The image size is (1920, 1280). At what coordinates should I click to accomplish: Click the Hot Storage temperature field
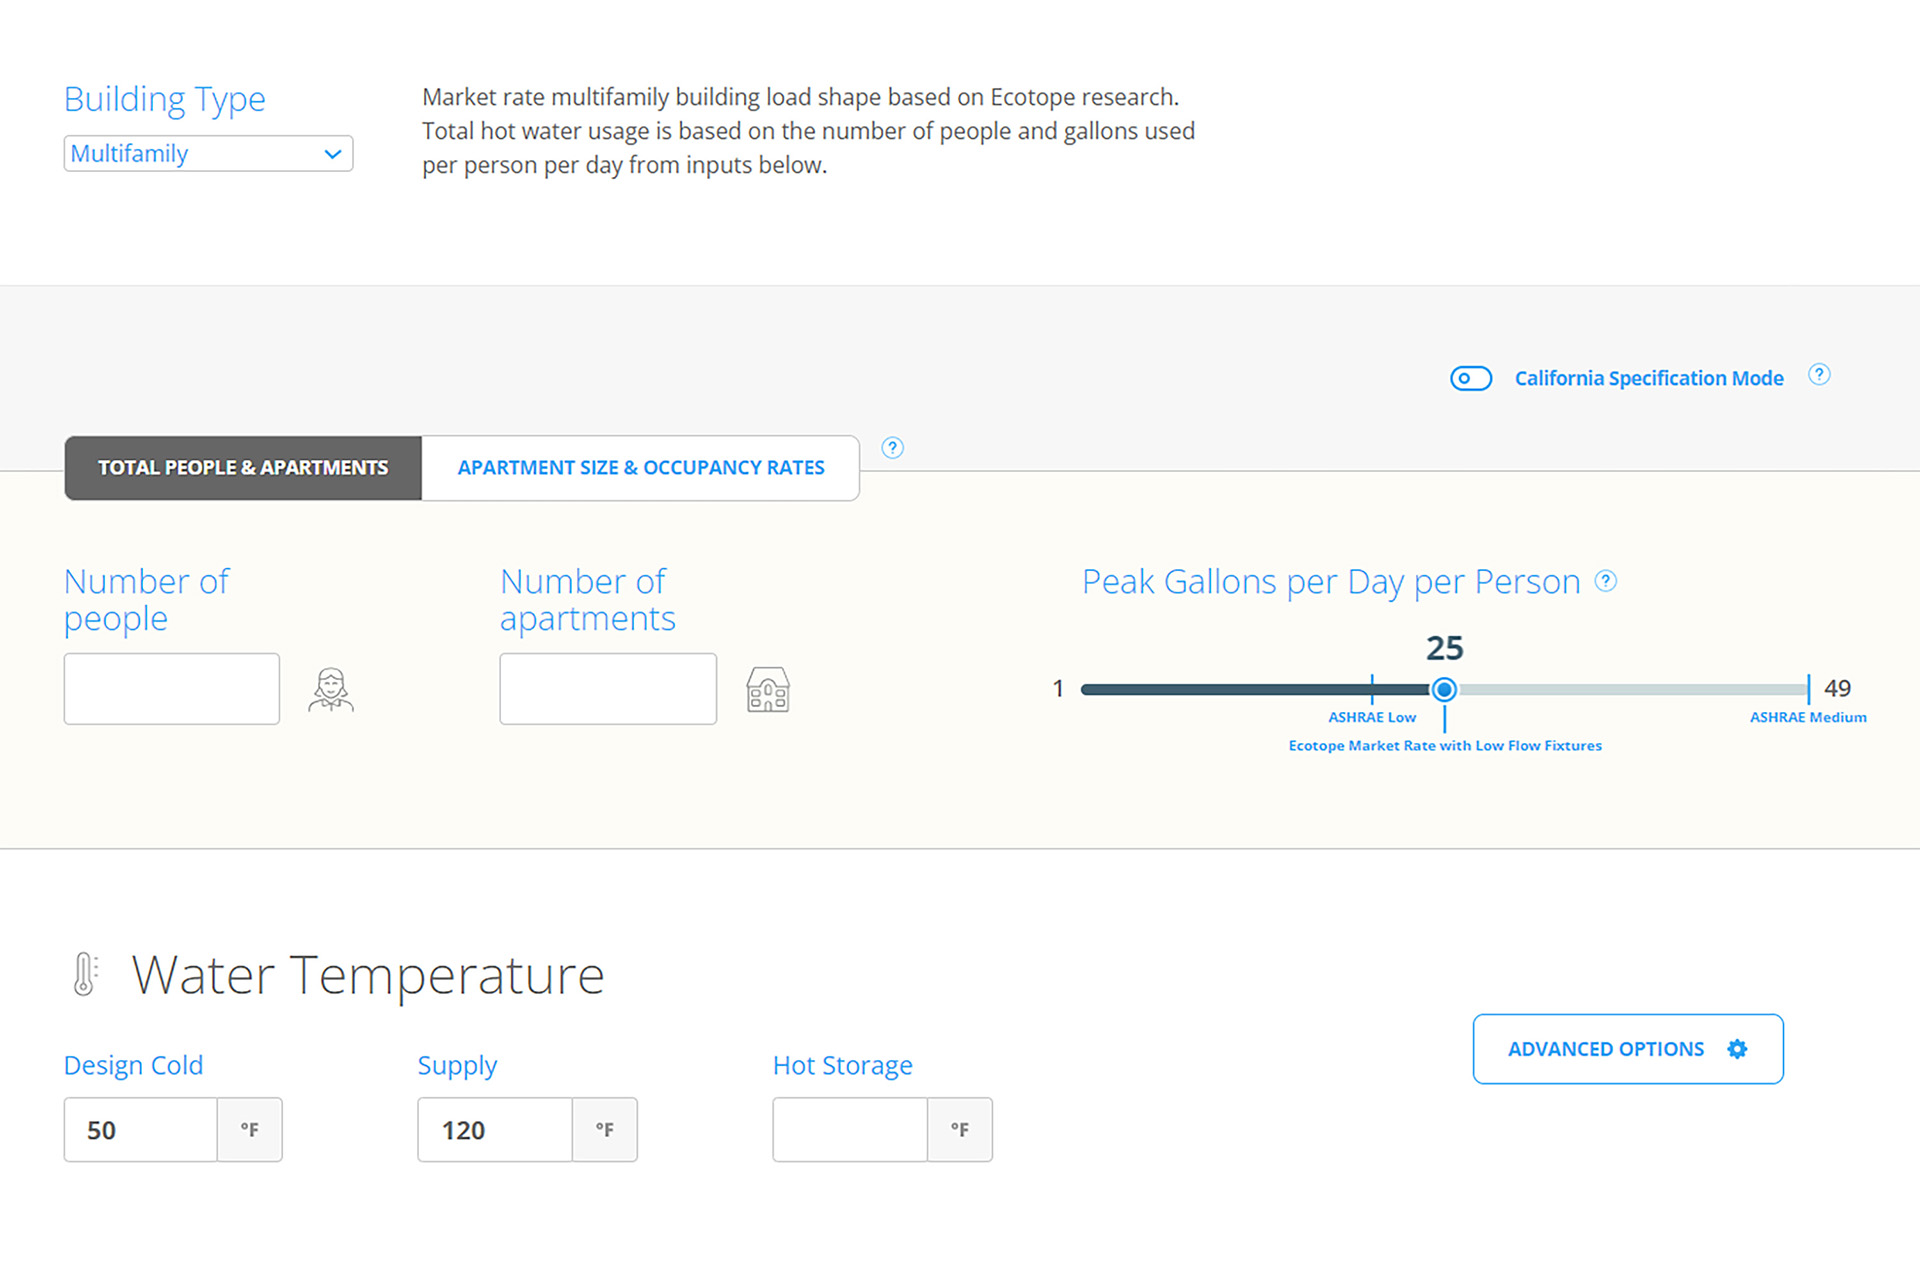[850, 1130]
